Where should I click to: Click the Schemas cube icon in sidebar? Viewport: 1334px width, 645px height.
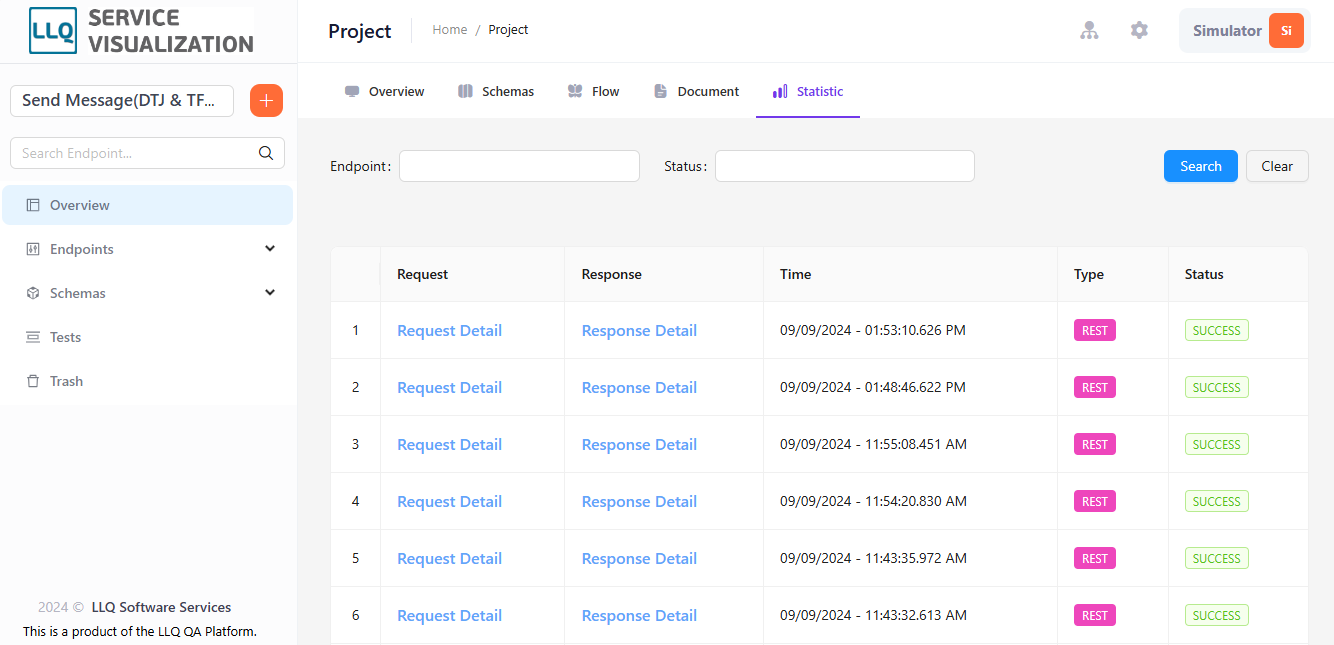(x=33, y=293)
